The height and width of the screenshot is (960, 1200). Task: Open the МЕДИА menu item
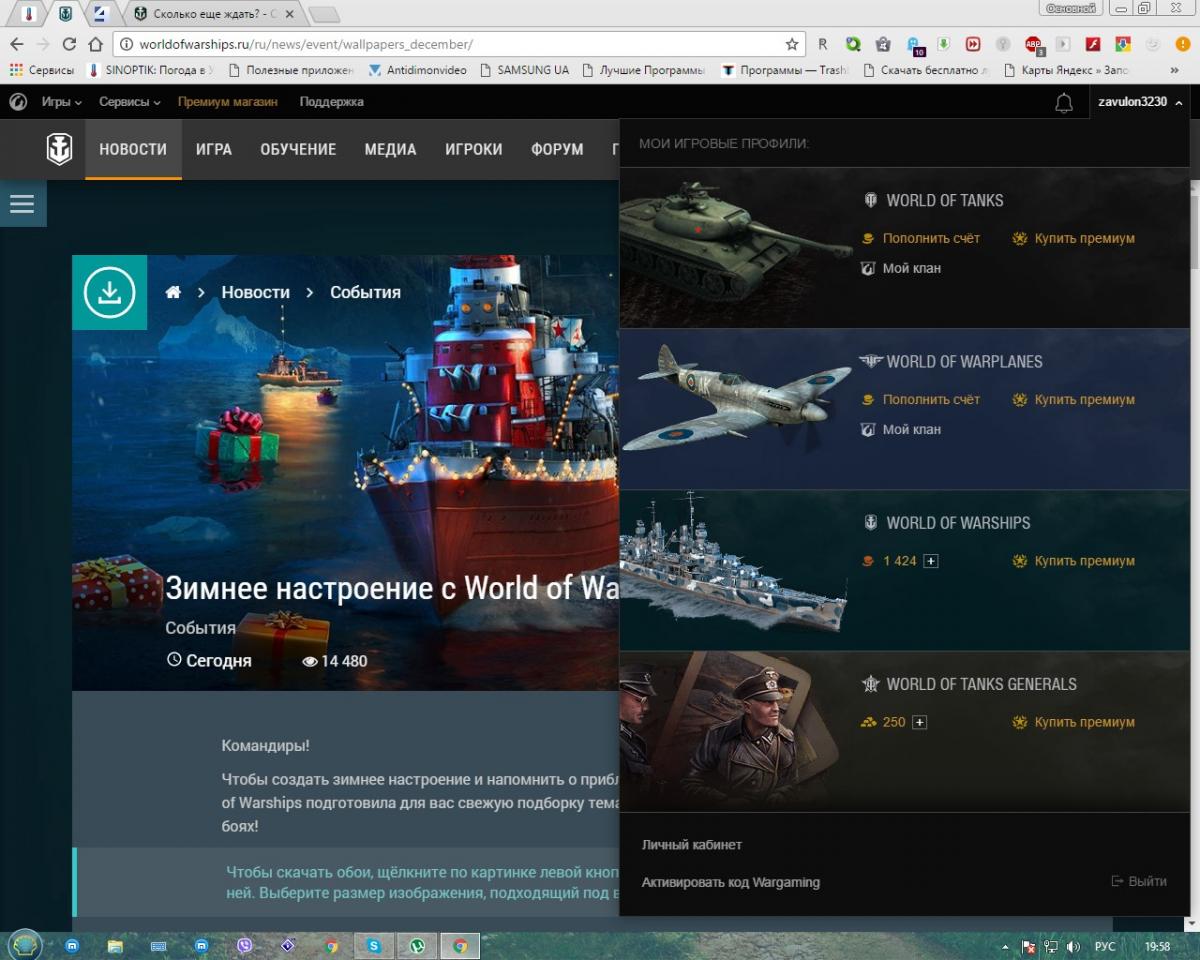point(390,149)
